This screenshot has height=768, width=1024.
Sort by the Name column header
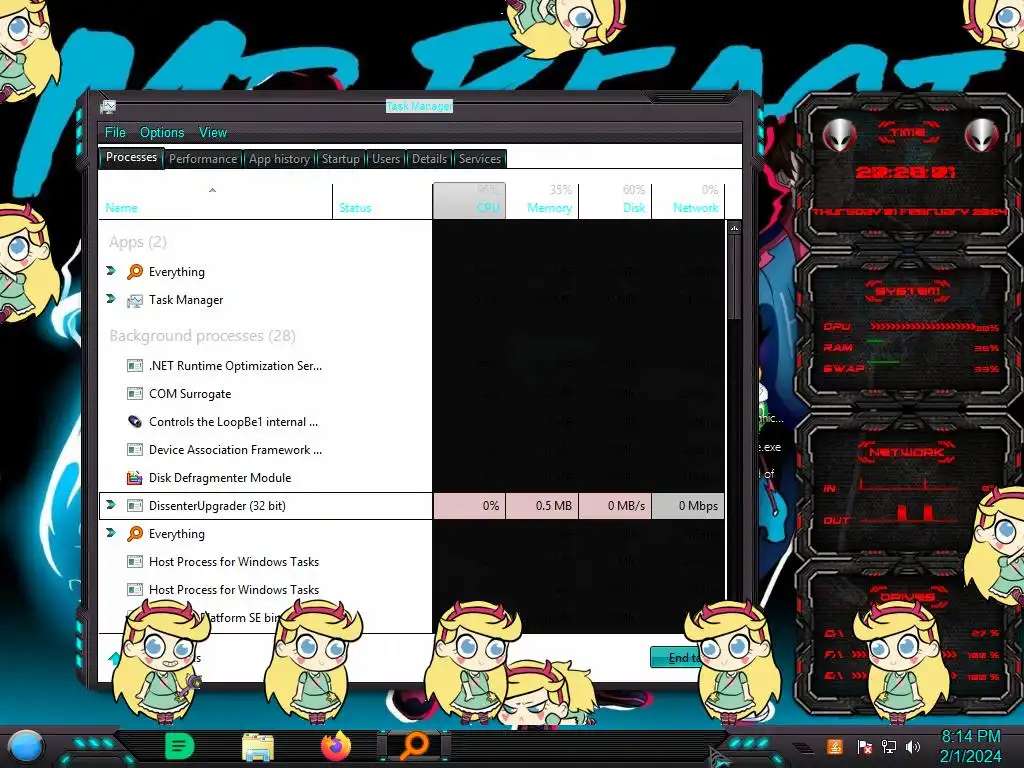tap(216, 201)
